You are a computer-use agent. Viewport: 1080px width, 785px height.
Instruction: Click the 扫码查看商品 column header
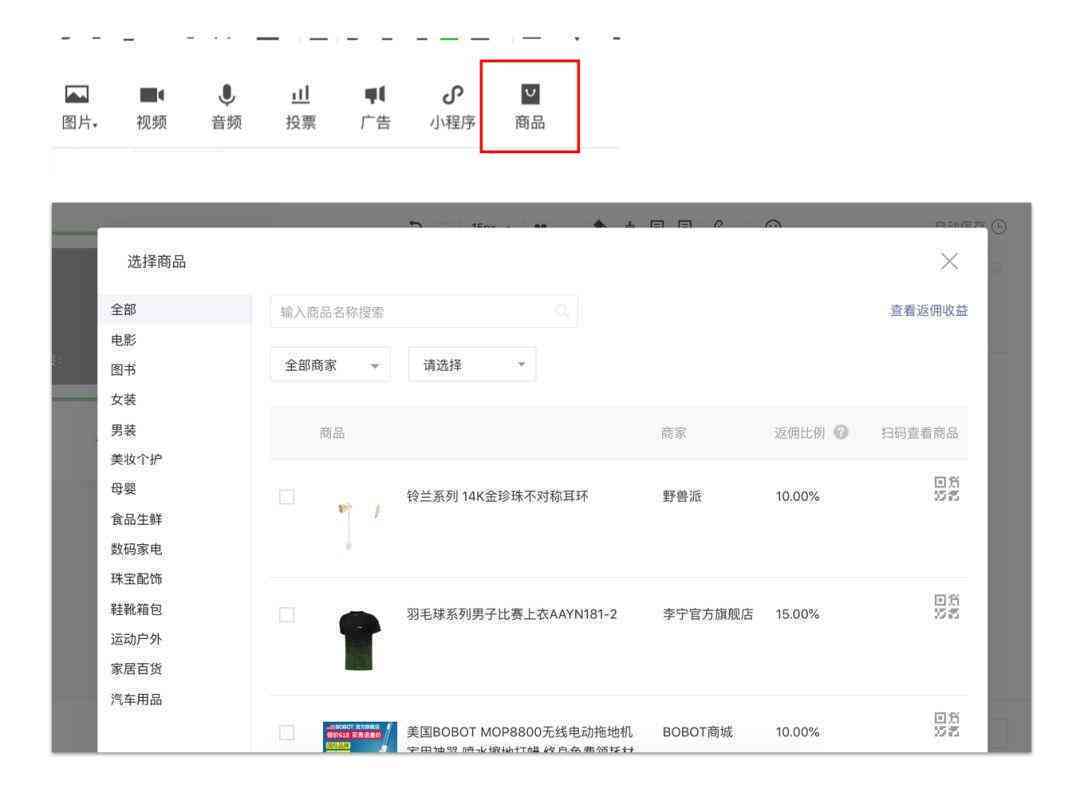pos(920,432)
